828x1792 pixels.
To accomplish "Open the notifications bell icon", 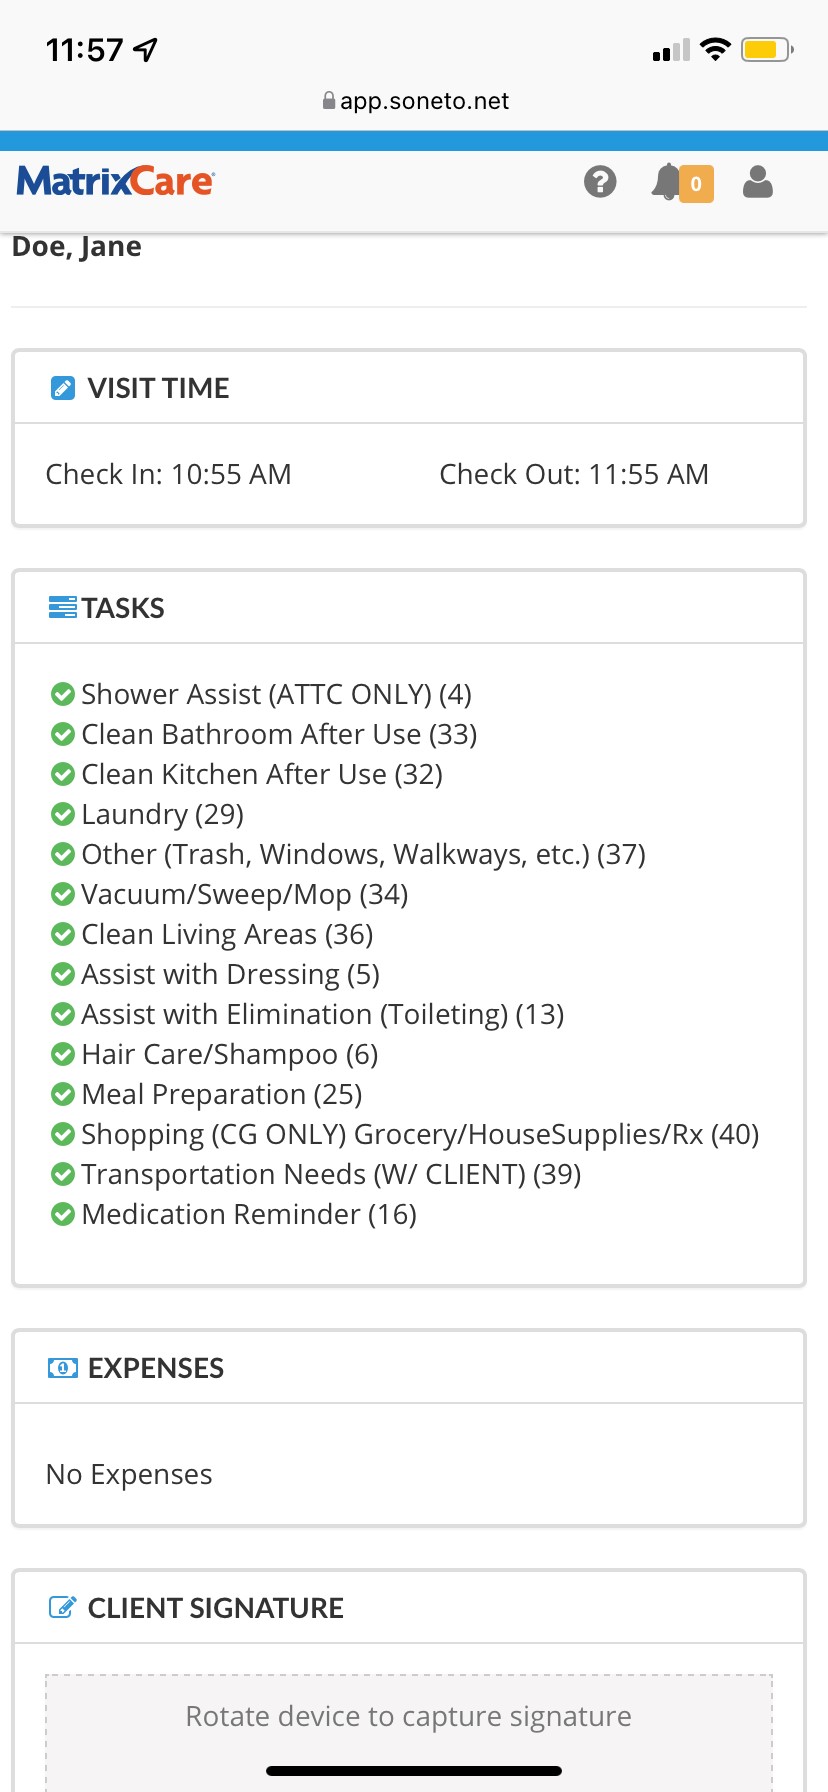I will point(666,182).
